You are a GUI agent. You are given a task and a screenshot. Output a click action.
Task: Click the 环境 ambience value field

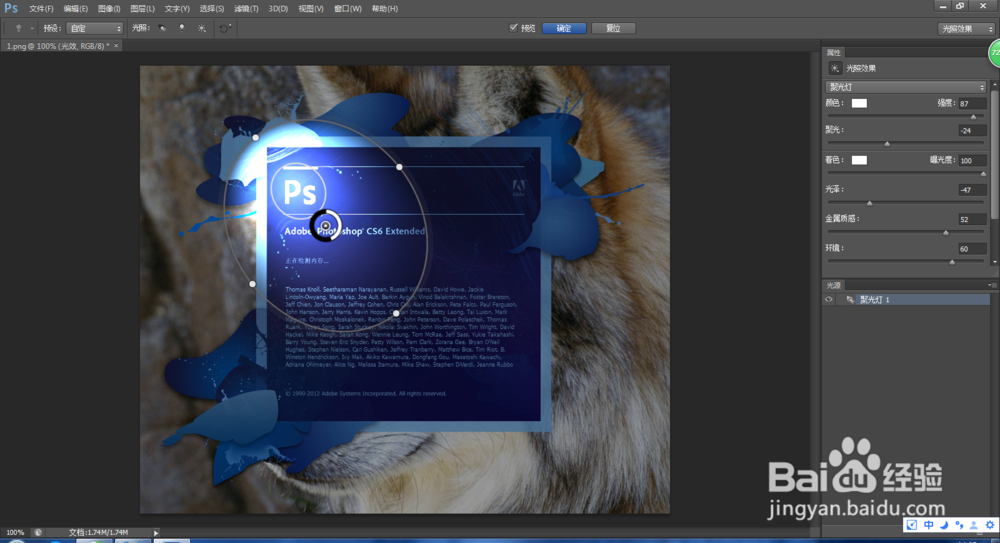(972, 248)
